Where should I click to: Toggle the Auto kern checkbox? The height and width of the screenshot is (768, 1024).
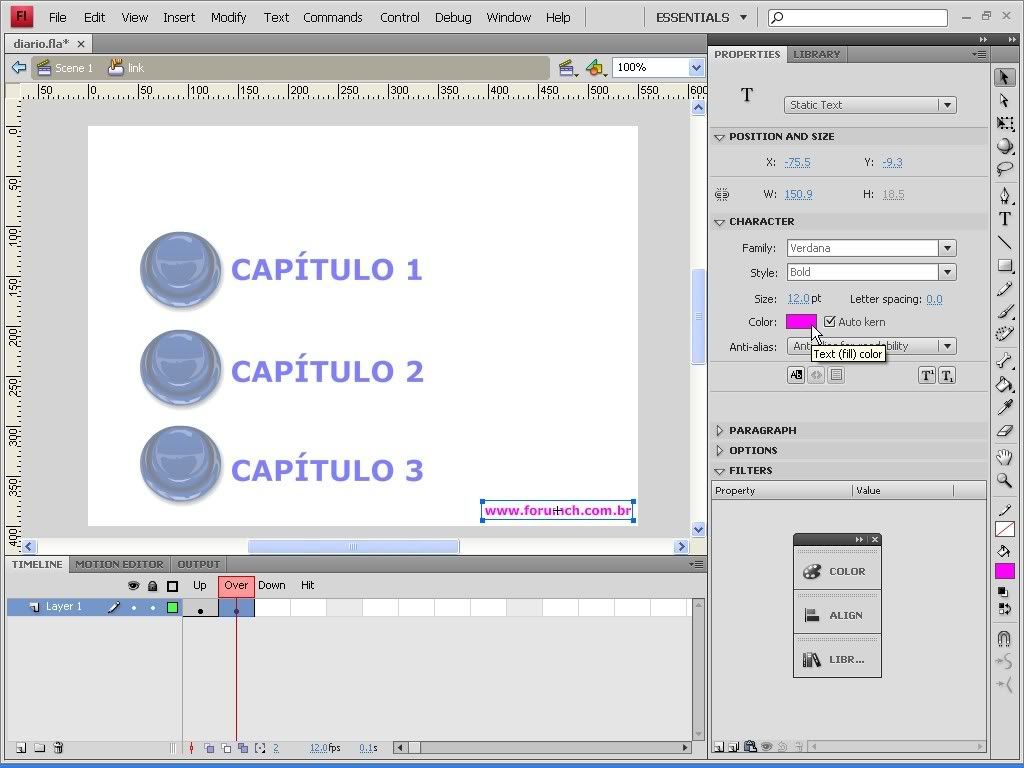[830, 322]
